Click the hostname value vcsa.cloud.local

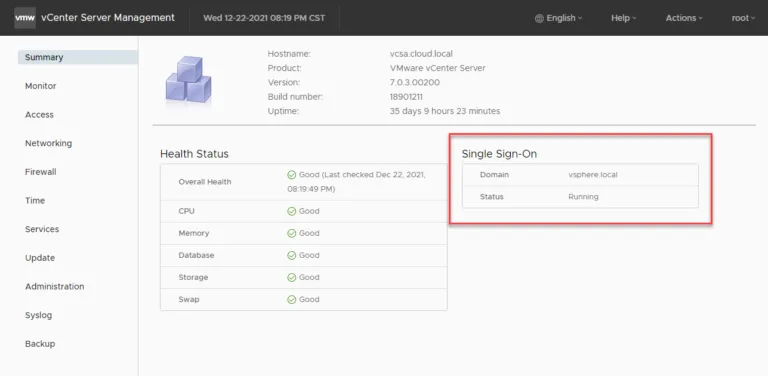click(421, 54)
